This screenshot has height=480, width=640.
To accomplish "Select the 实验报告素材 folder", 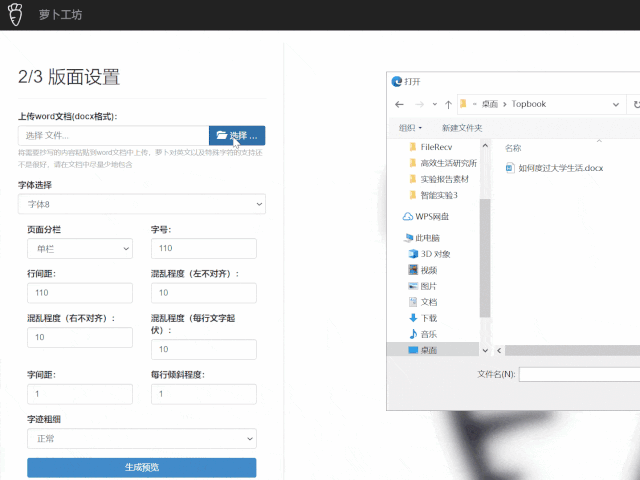I will coord(439,179).
